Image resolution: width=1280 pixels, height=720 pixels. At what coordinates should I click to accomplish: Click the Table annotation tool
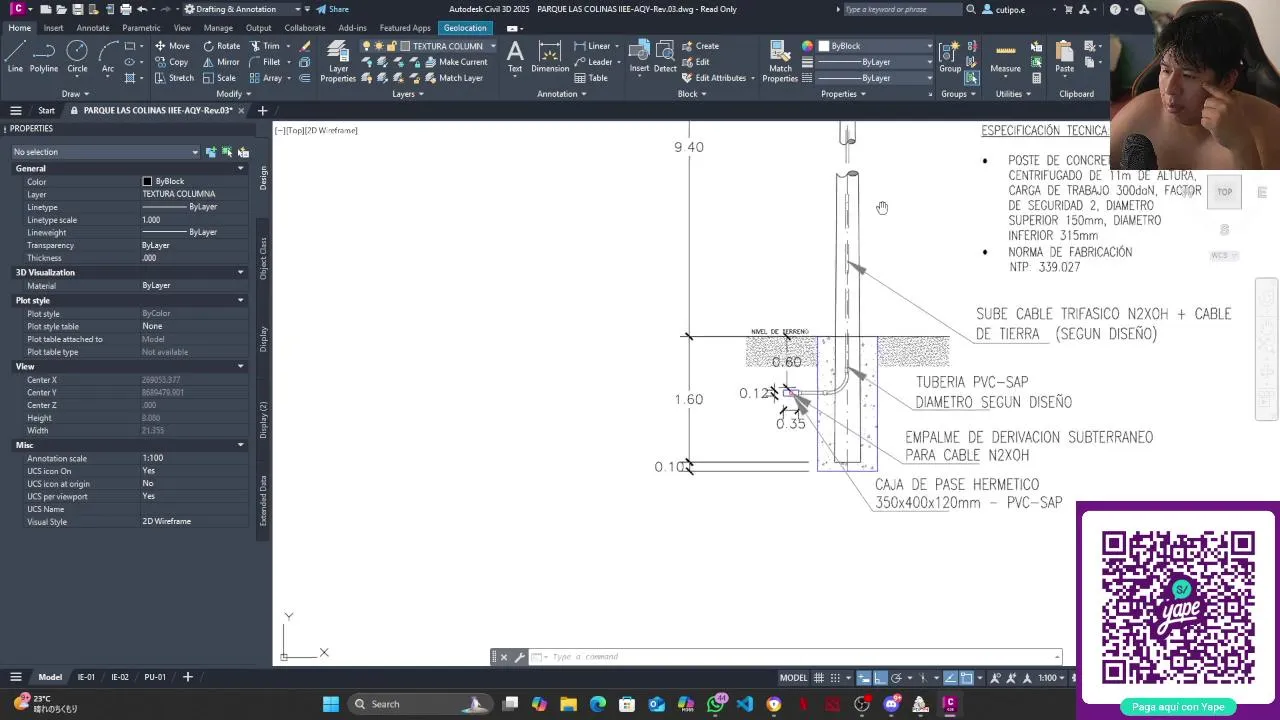point(591,78)
